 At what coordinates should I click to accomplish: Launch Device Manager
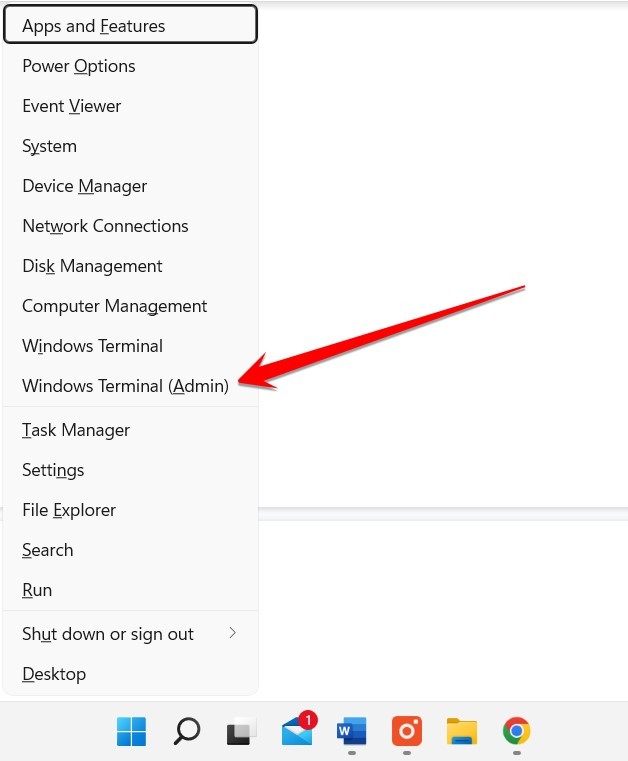click(x=130, y=186)
